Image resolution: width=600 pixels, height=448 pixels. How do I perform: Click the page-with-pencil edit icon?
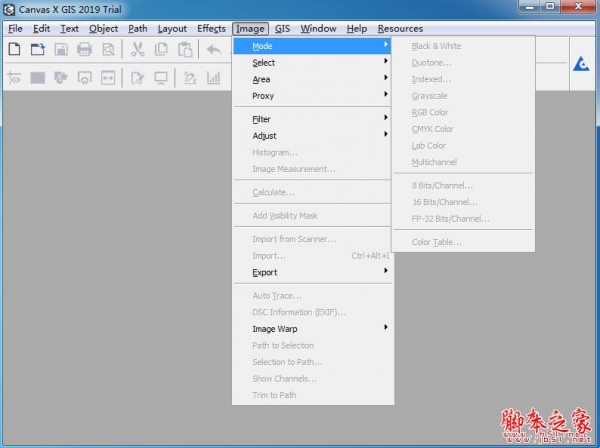pyautogui.click(x=137, y=78)
